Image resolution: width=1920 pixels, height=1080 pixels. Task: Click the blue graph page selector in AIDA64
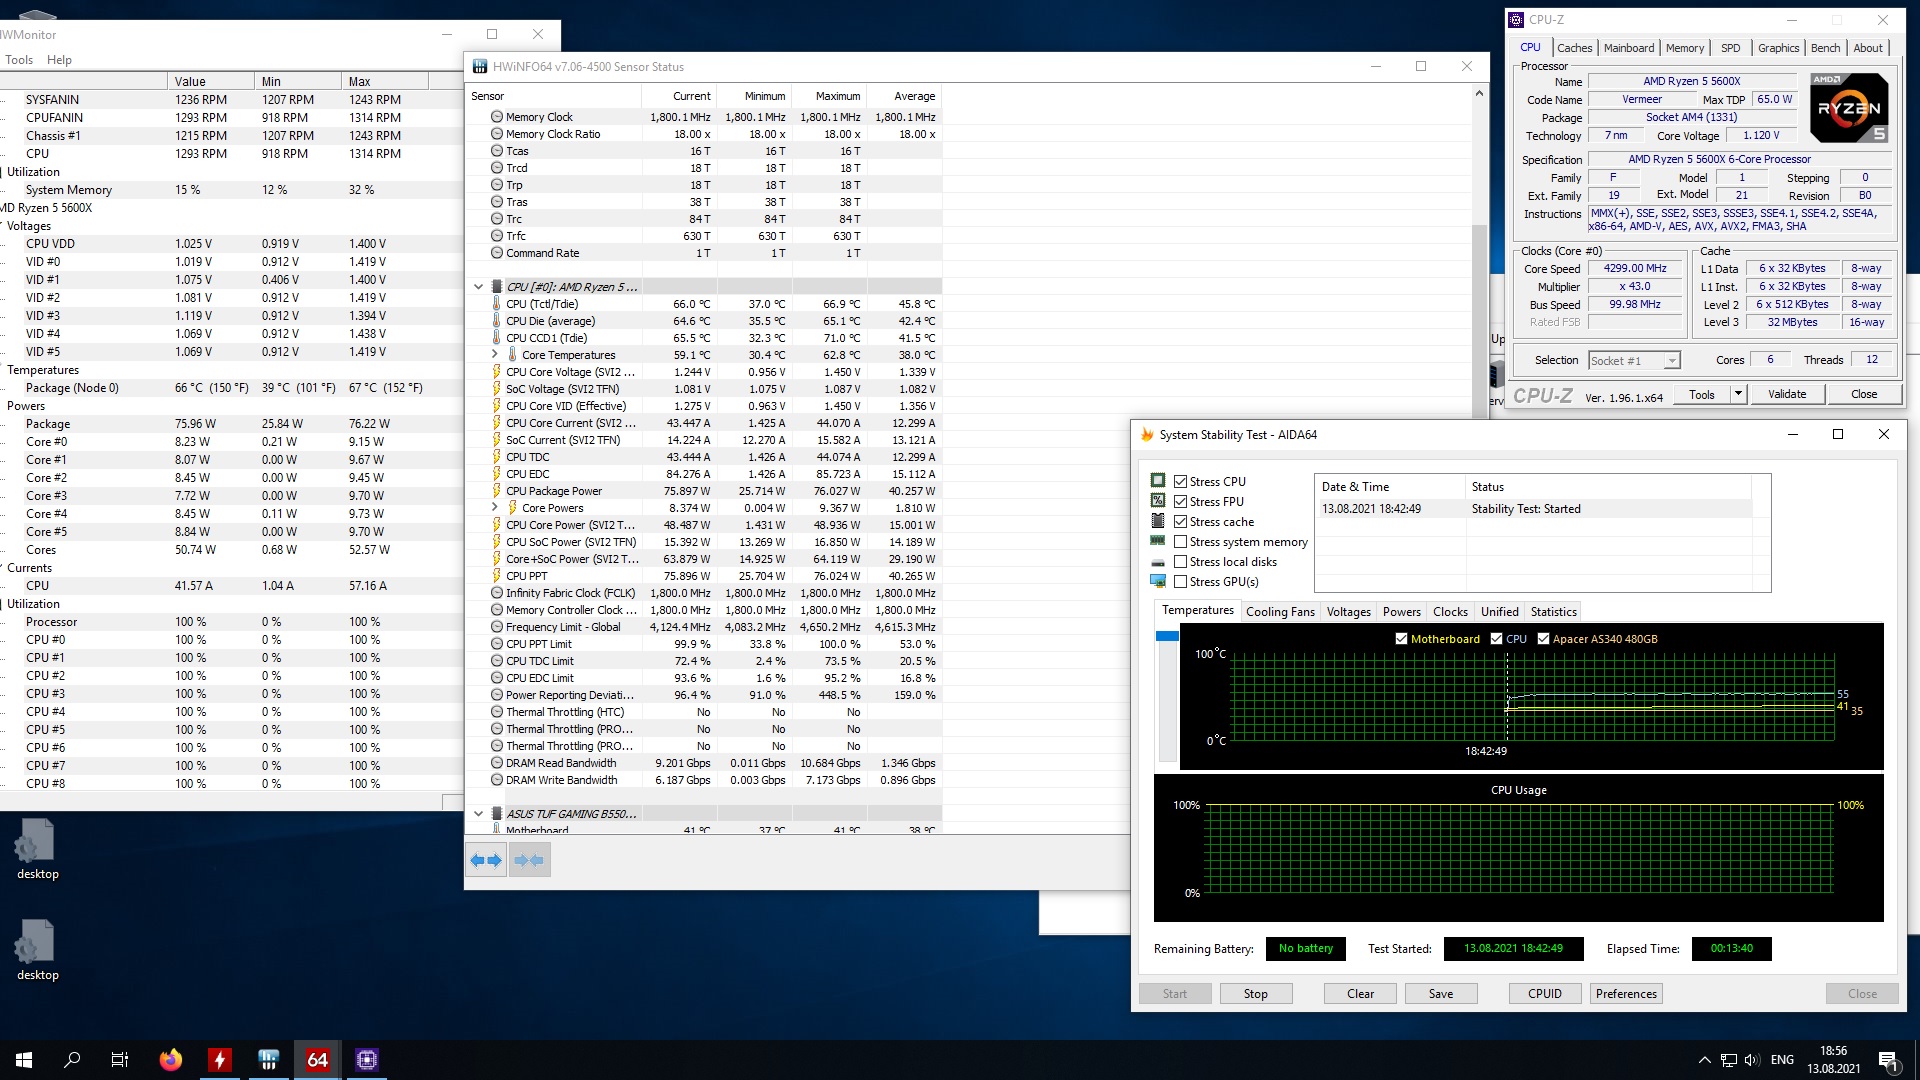point(1167,636)
